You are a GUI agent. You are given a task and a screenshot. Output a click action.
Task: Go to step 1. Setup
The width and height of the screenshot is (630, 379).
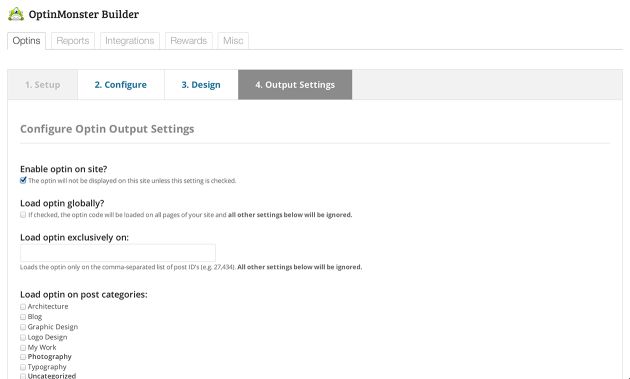pyautogui.click(x=43, y=85)
